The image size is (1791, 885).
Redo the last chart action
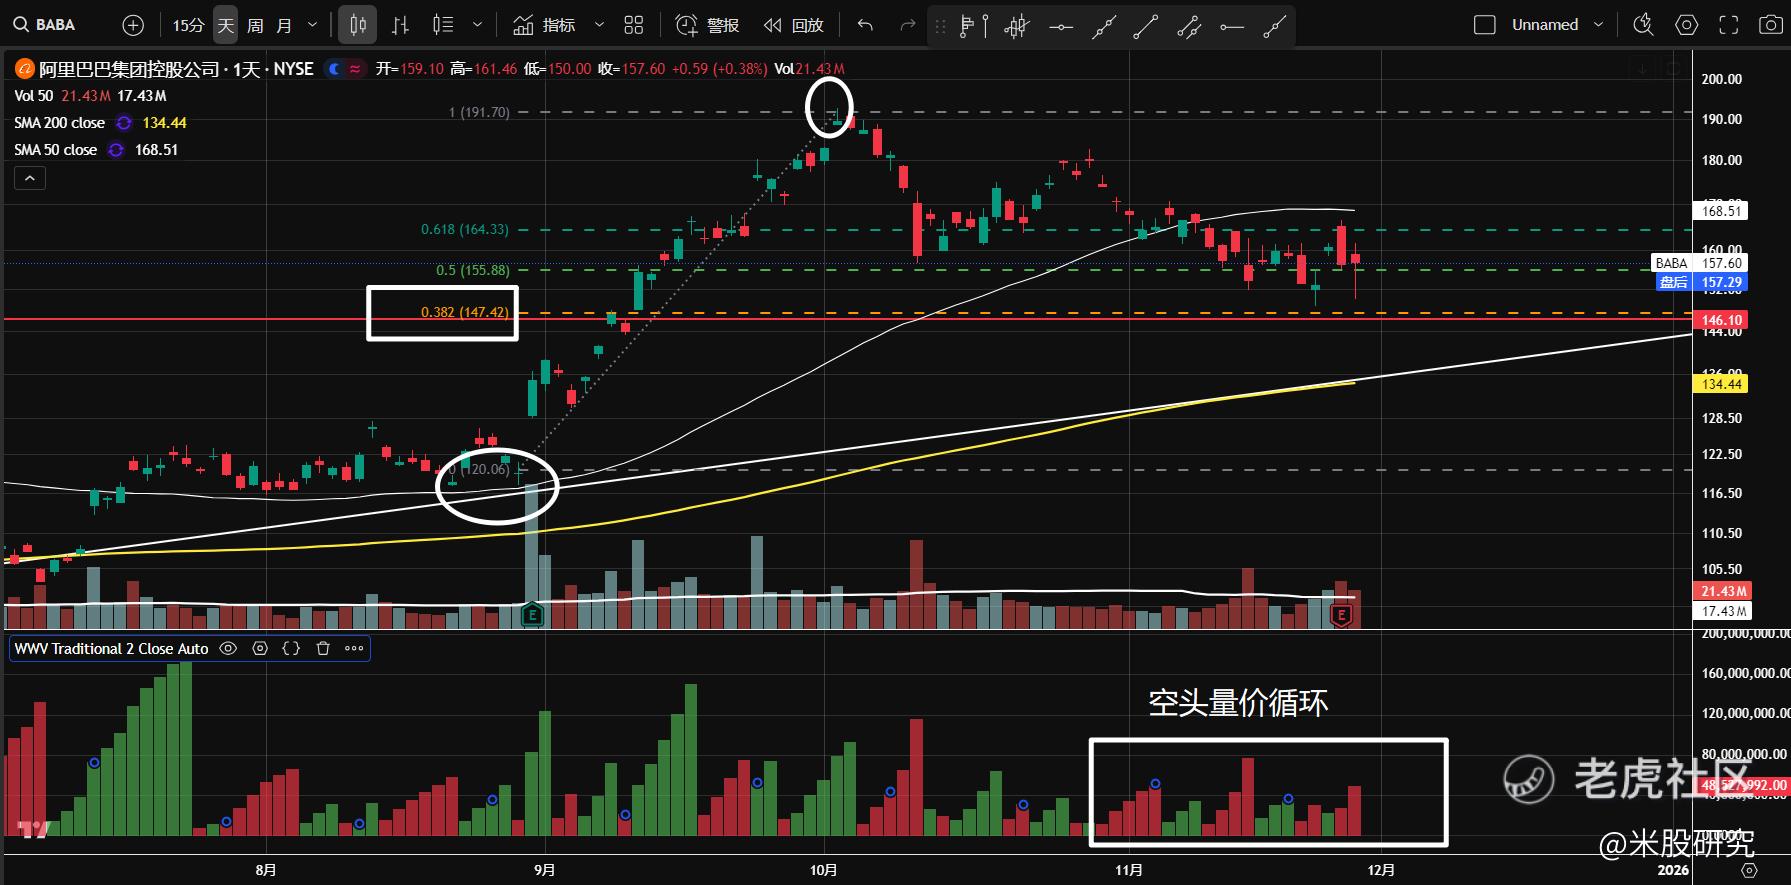[x=907, y=25]
